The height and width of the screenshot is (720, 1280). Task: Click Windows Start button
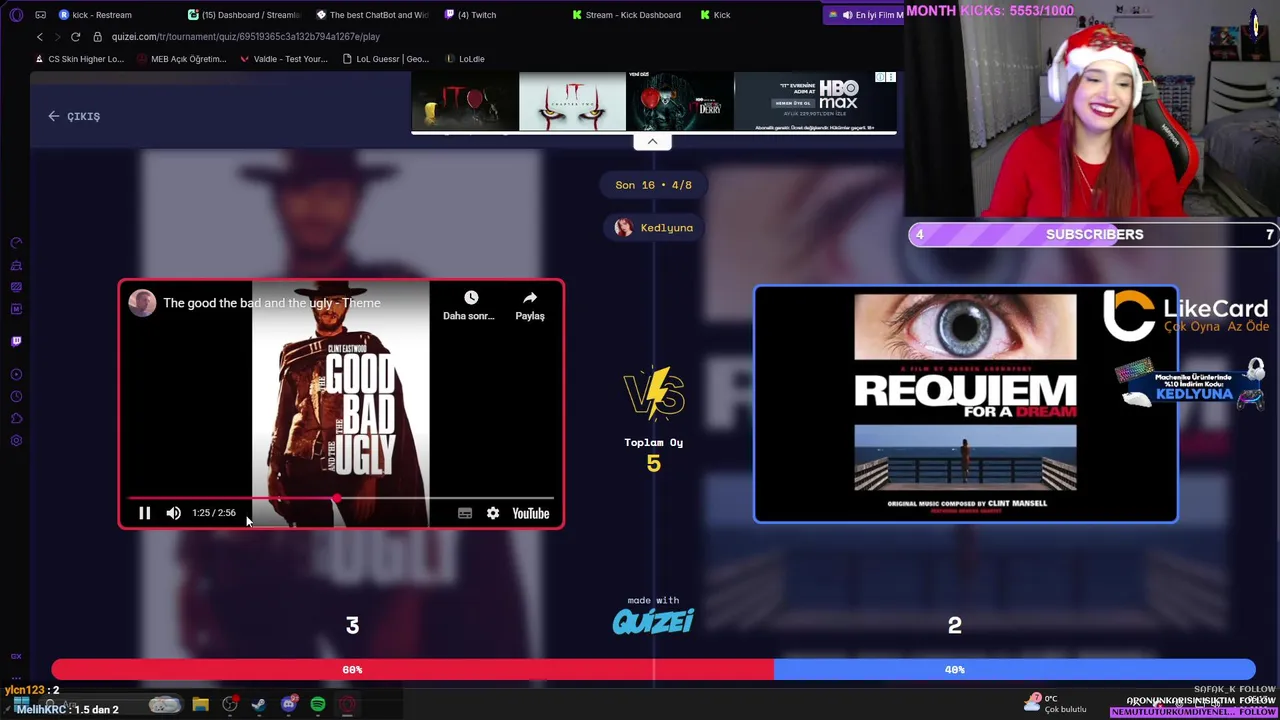[x=20, y=705]
